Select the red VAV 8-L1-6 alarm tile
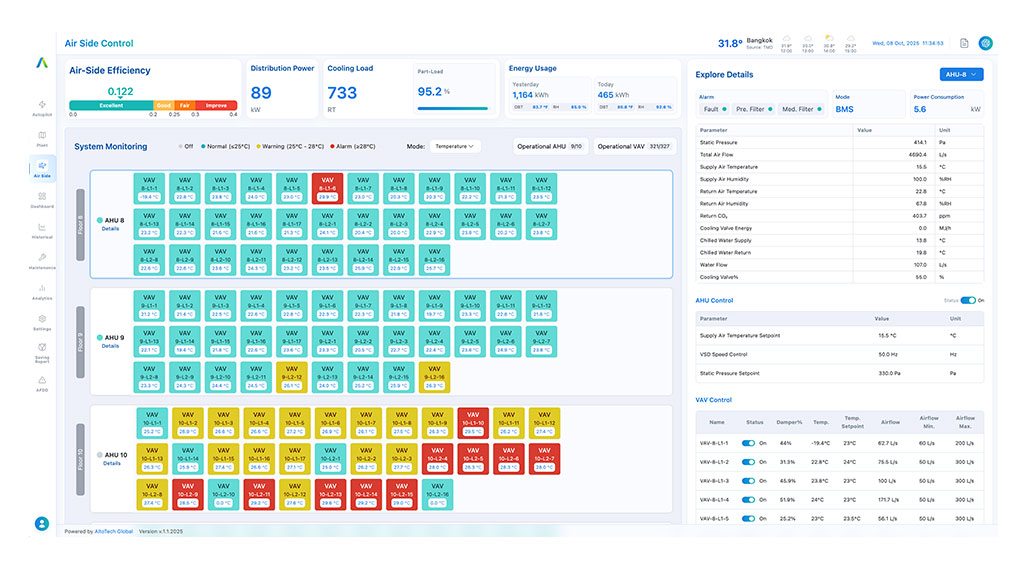The height and width of the screenshot is (570, 1024). pyautogui.click(x=327, y=187)
